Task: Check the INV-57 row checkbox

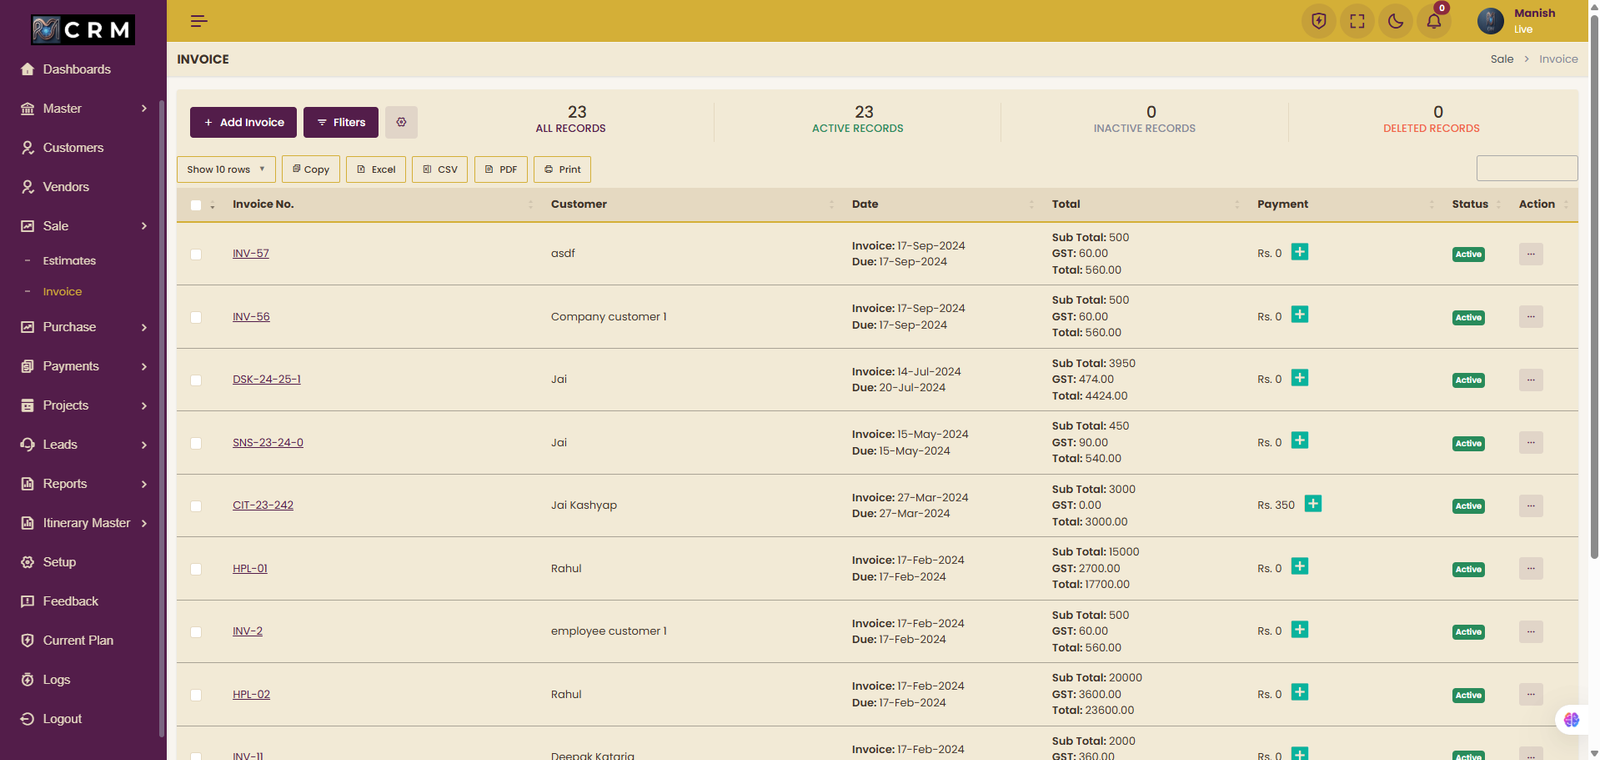Action: click(x=196, y=254)
